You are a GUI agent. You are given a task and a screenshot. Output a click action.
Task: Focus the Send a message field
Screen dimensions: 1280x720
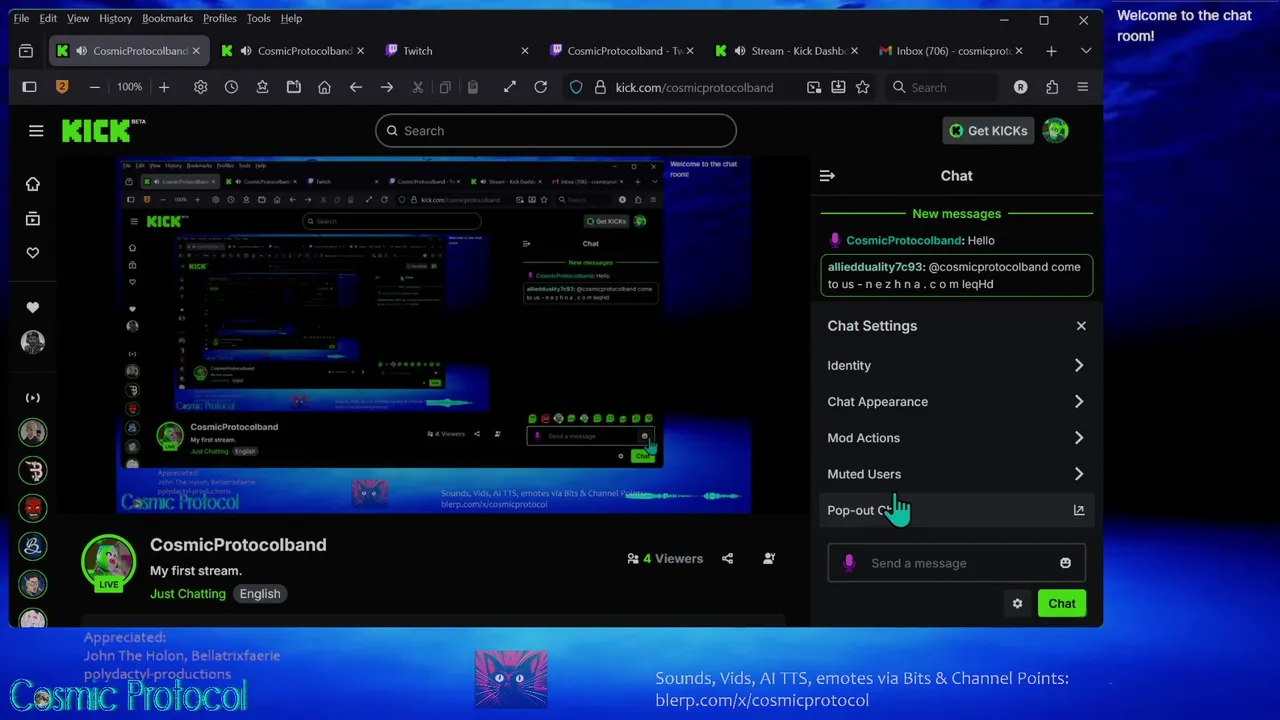[956, 563]
